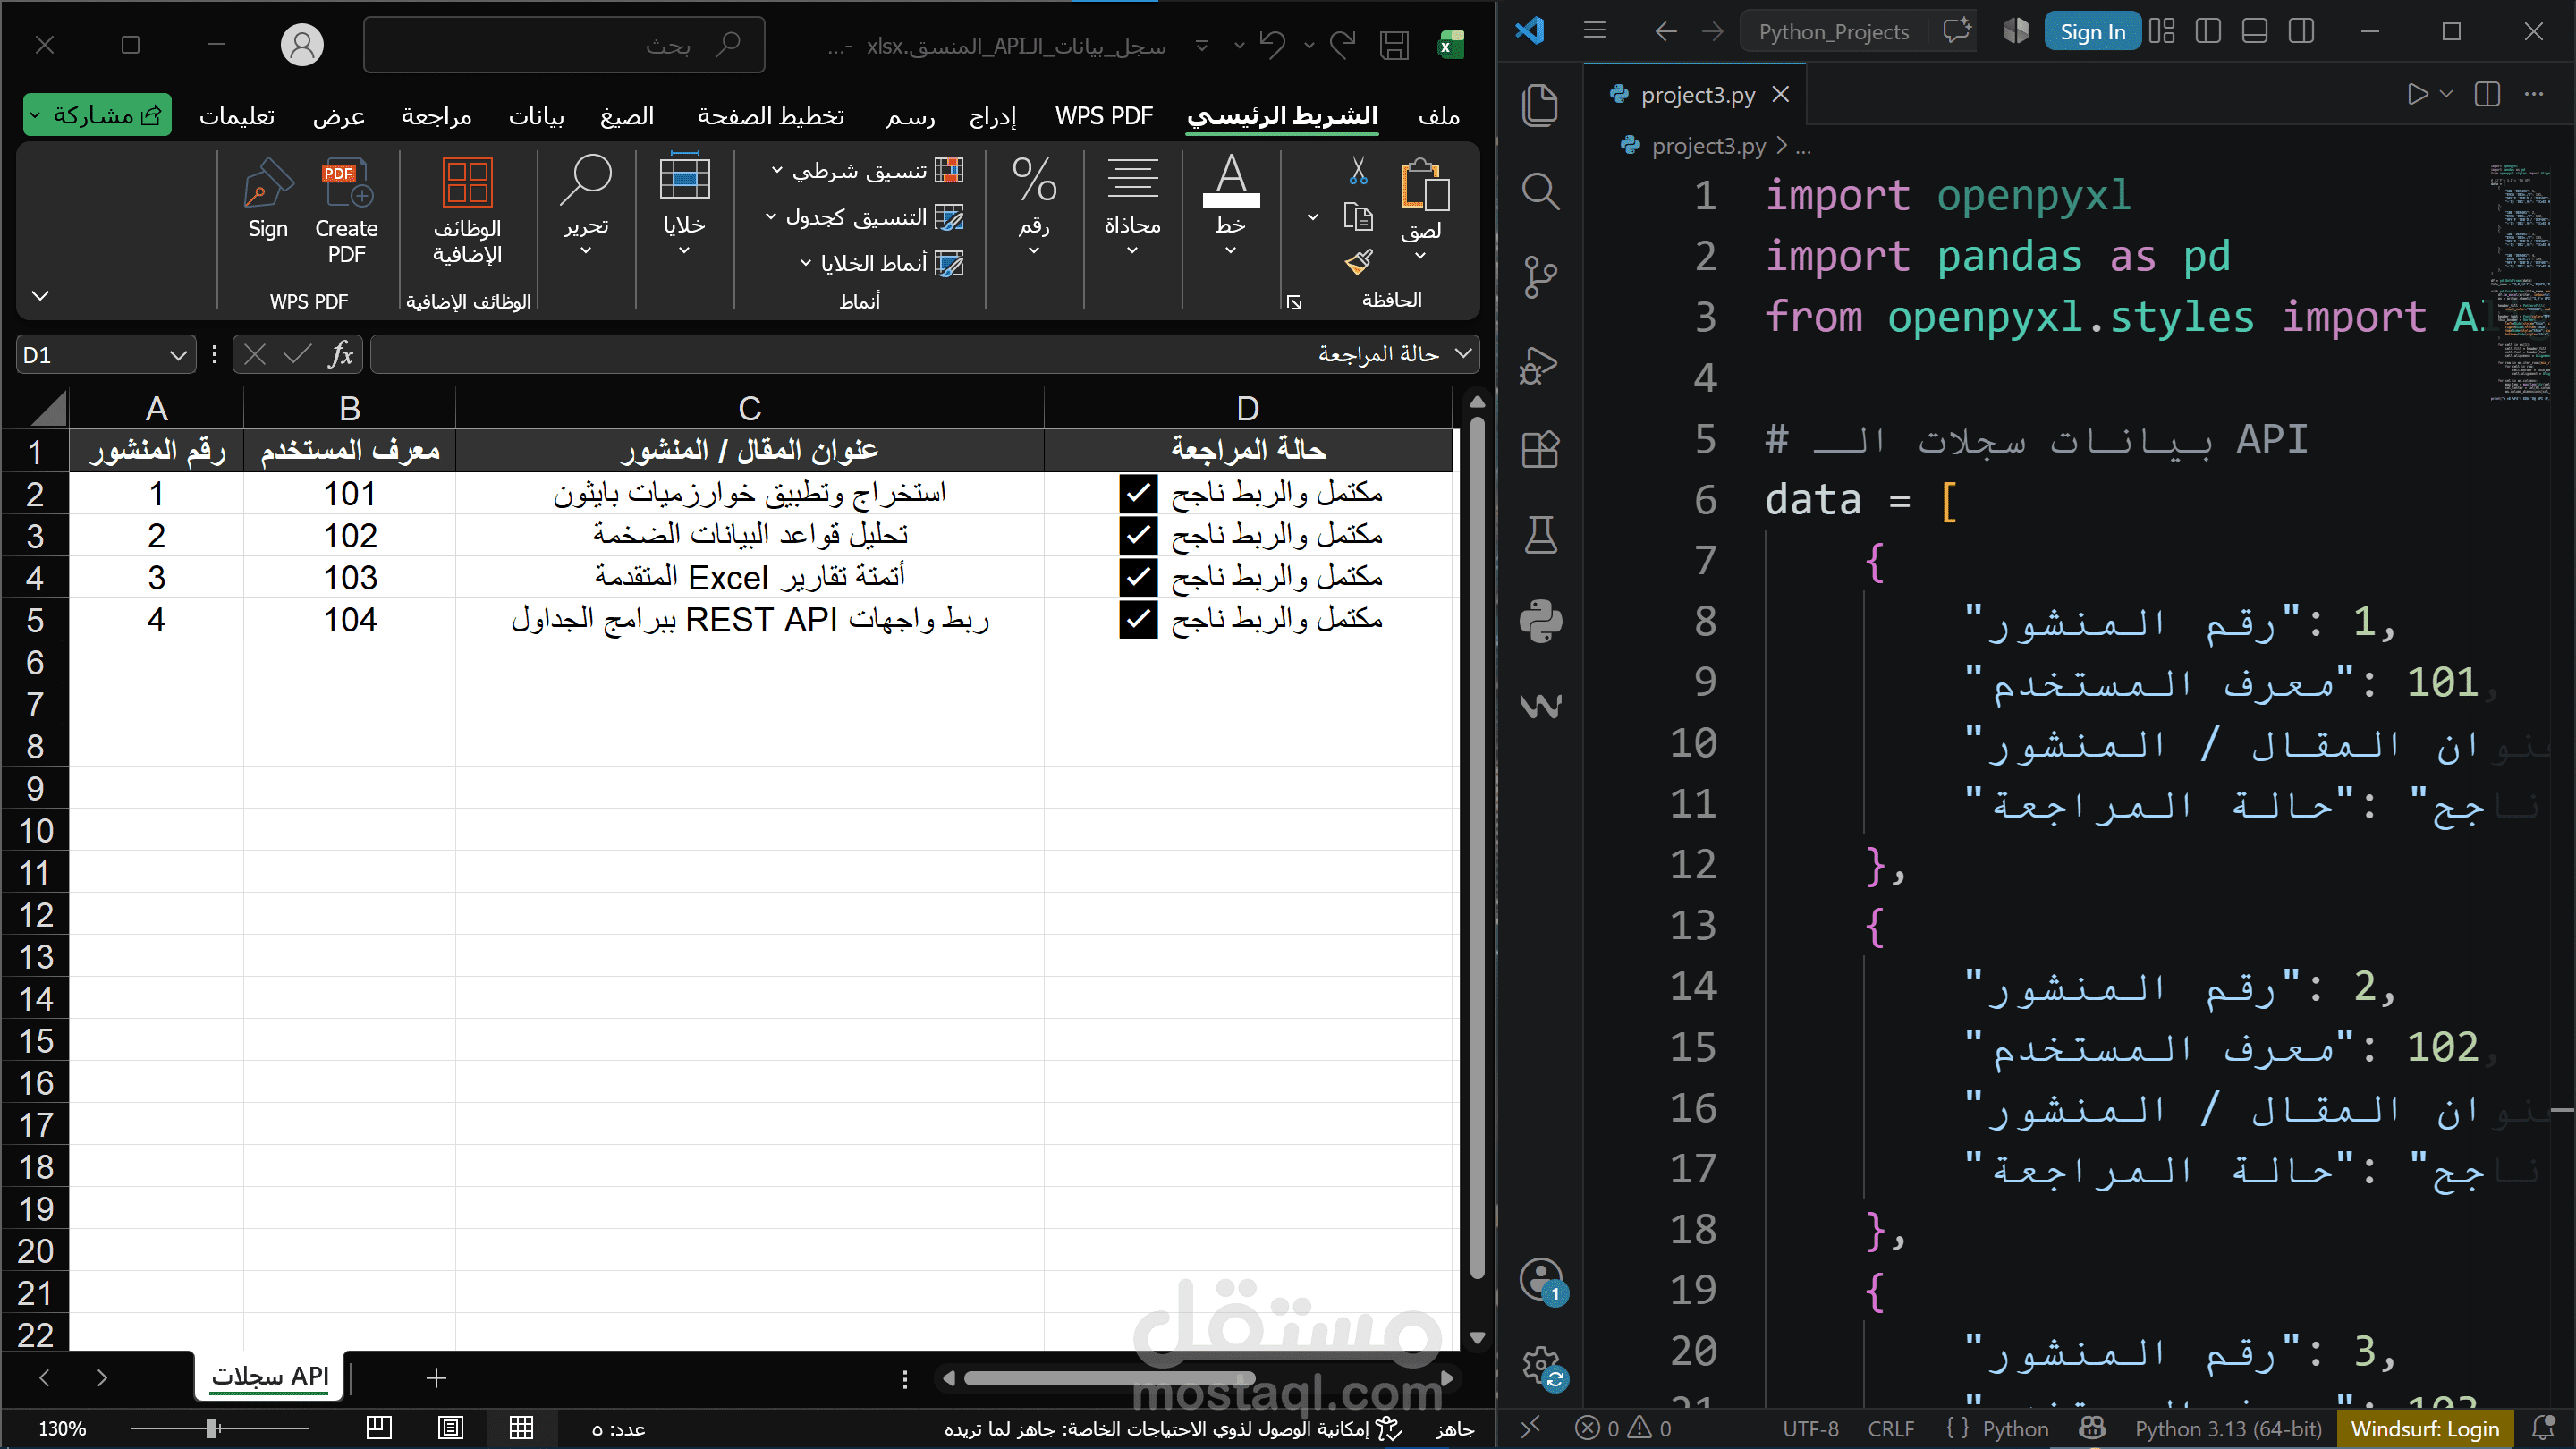The image size is (2576, 1449).
Task: Expand the Name Box dropdown for D1
Action: click(178, 355)
